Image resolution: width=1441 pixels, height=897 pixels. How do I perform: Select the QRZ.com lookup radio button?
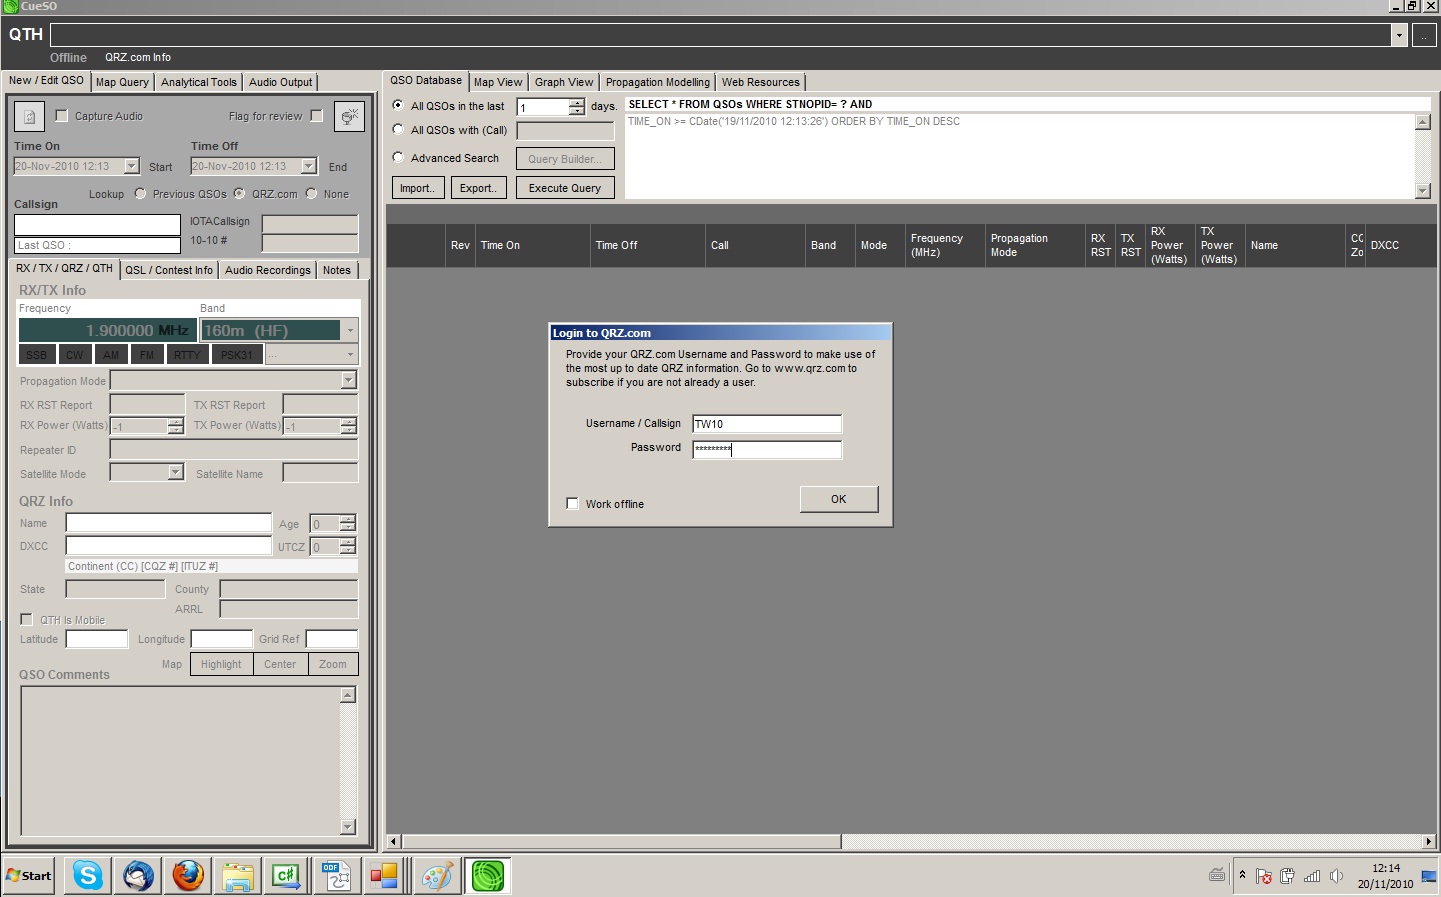tap(239, 194)
